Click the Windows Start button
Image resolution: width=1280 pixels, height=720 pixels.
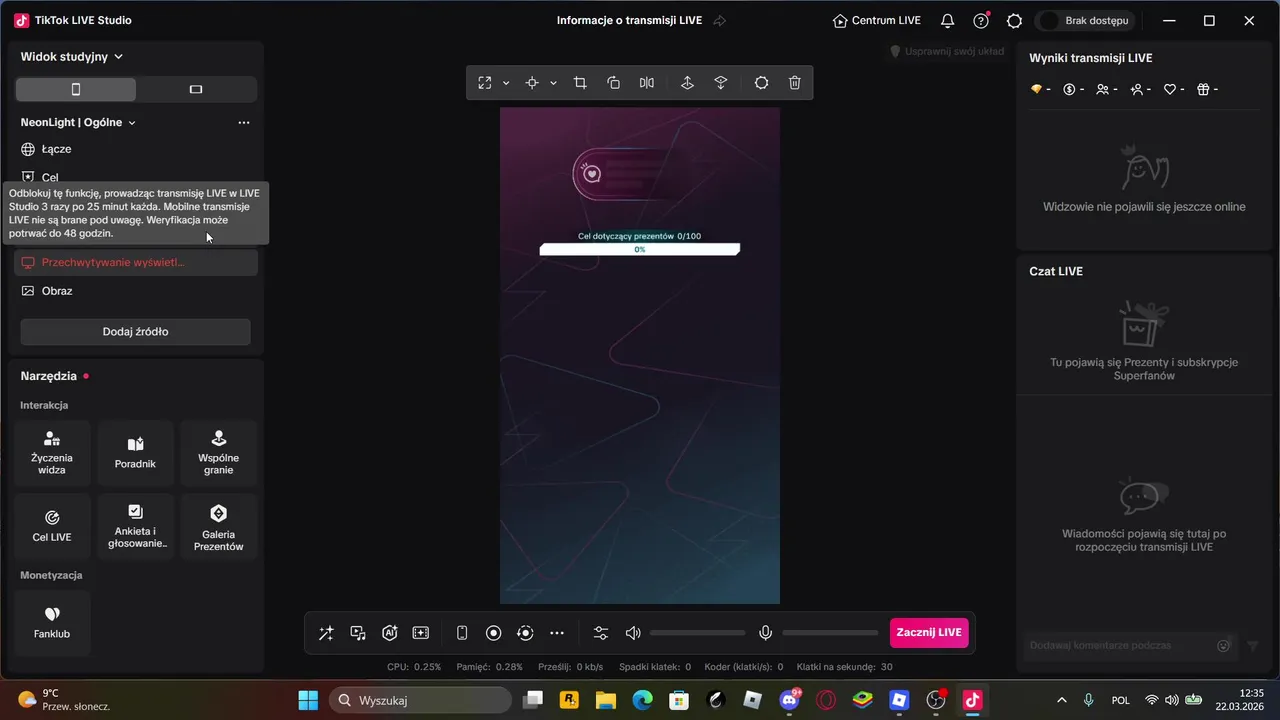[x=308, y=700]
